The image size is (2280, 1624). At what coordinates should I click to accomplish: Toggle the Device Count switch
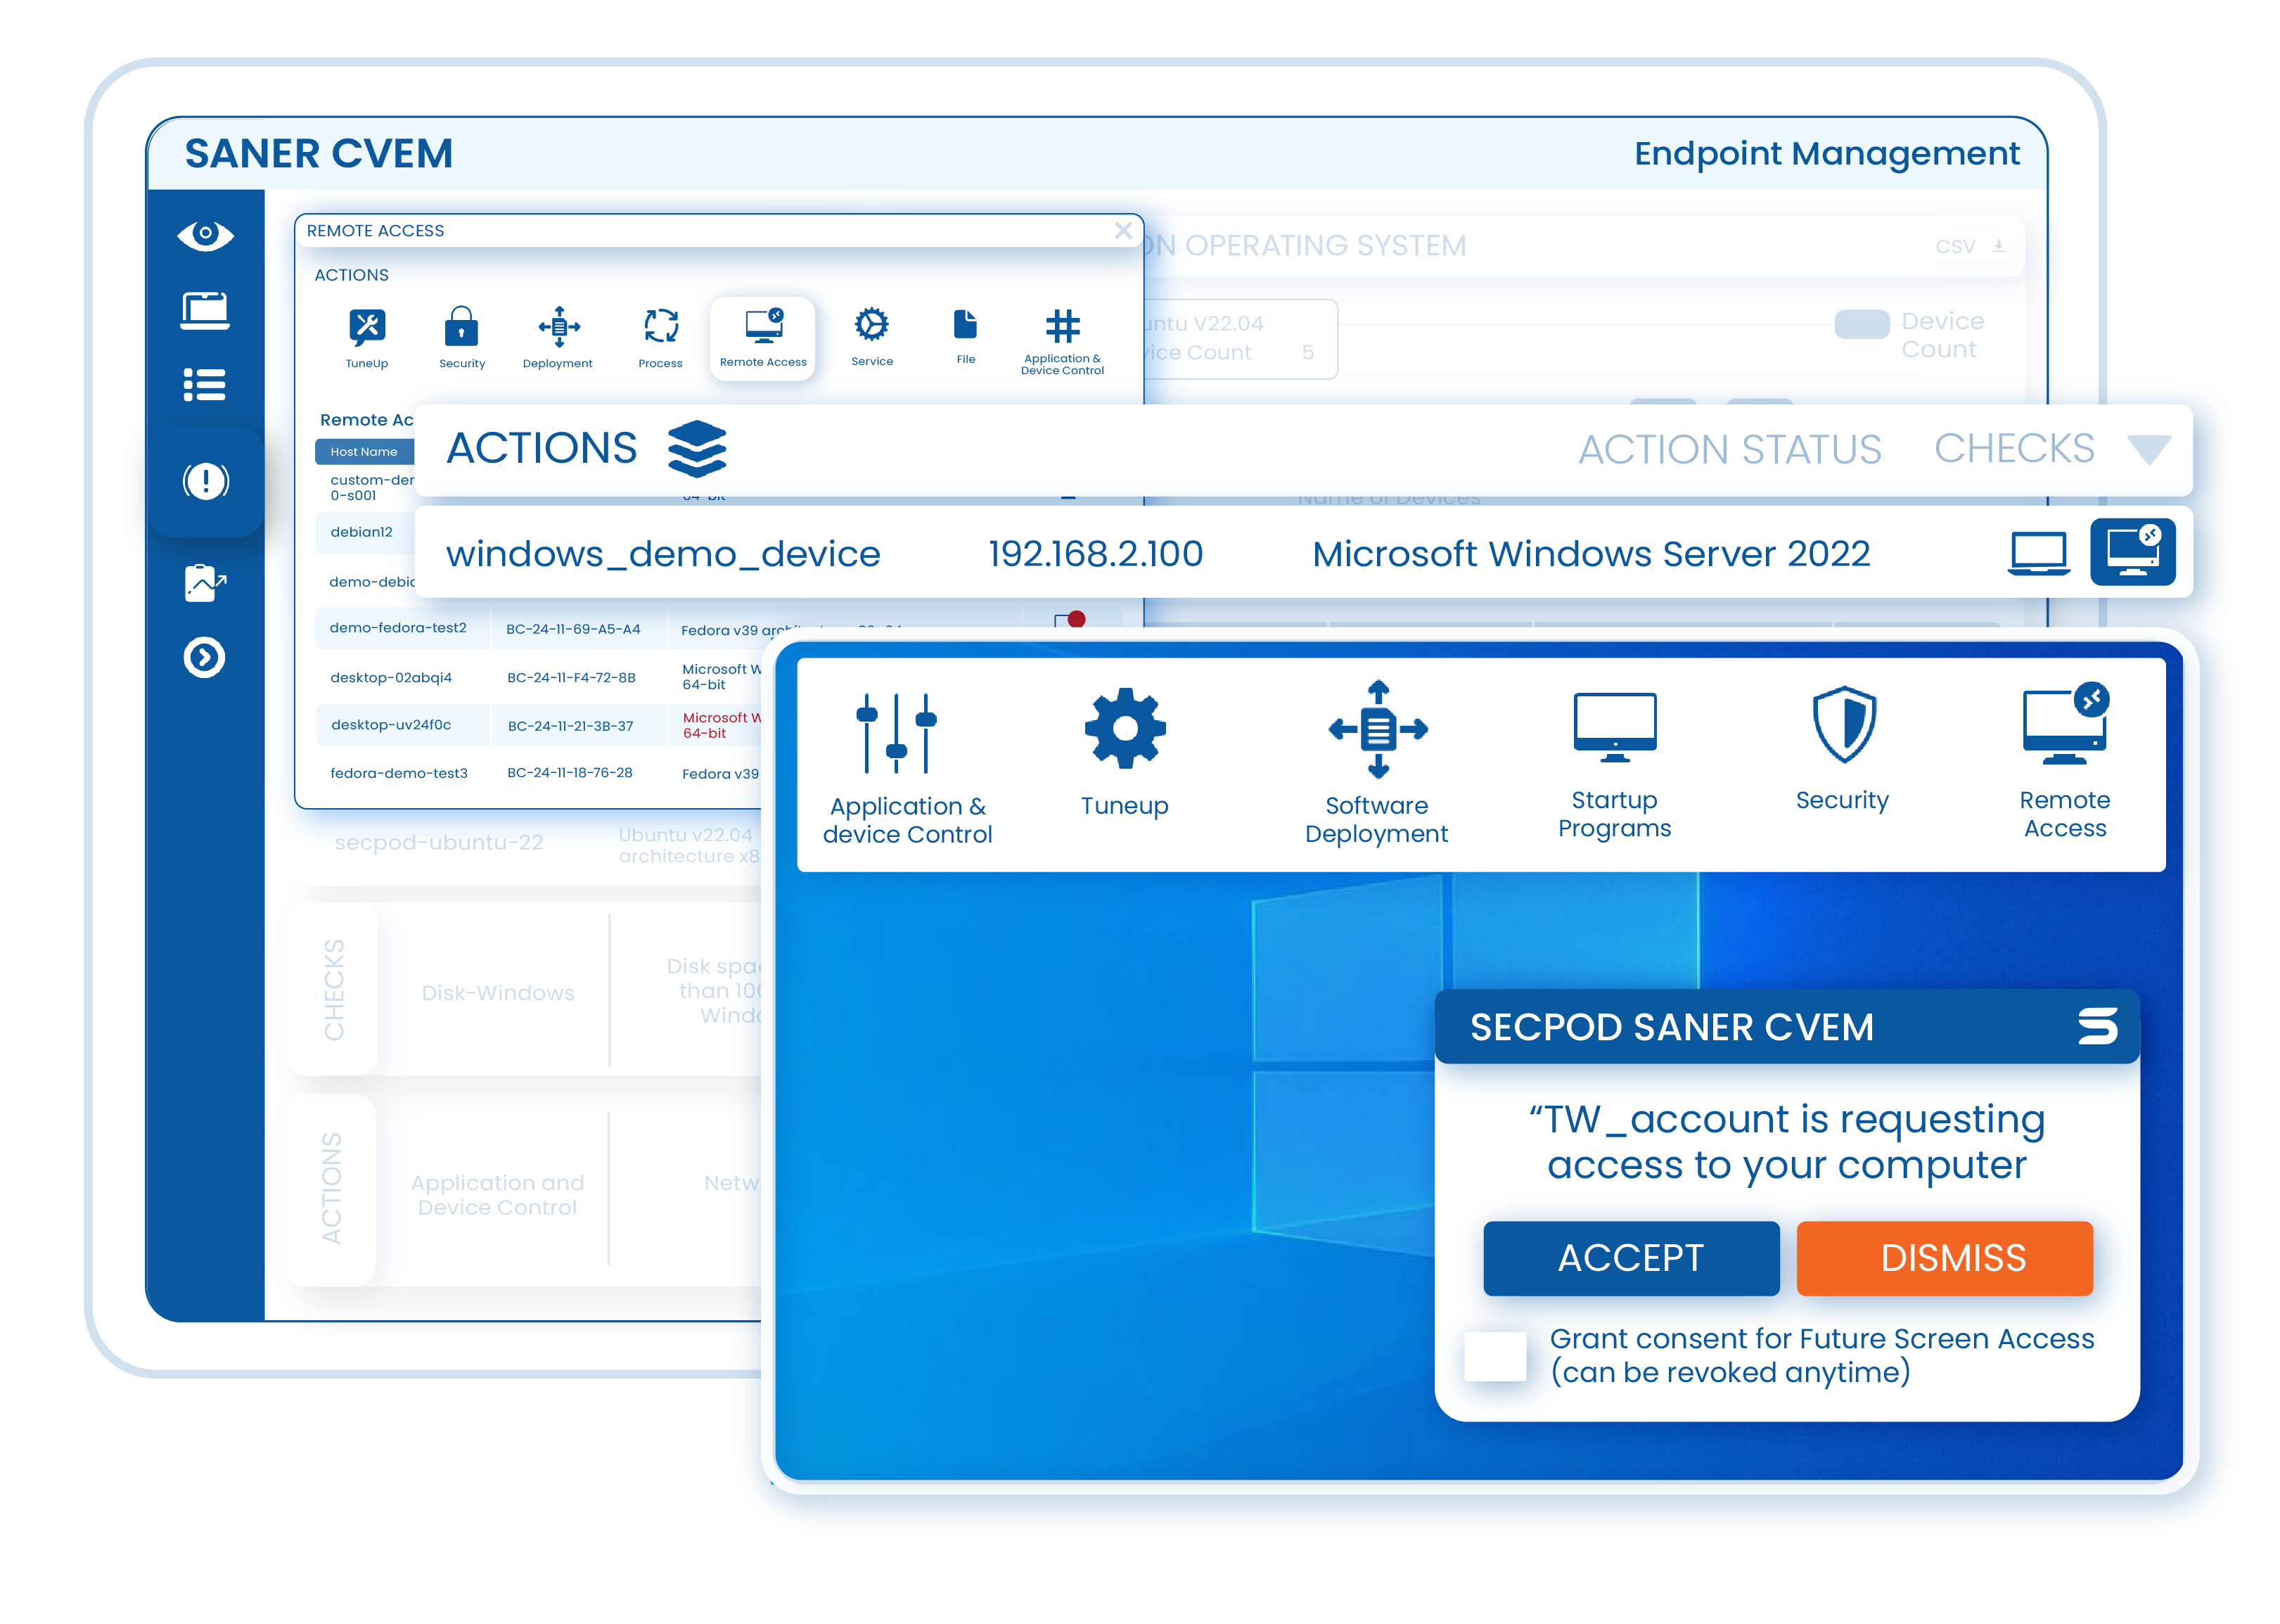(x=1861, y=324)
